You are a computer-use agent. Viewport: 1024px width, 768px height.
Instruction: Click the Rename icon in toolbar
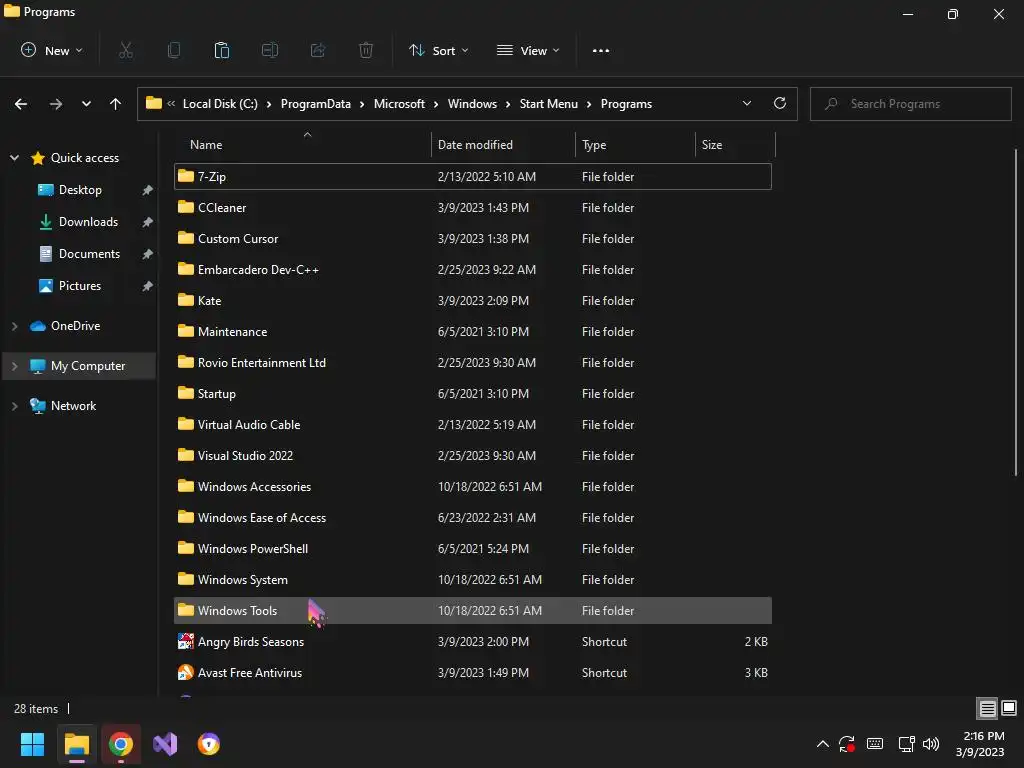click(x=270, y=50)
